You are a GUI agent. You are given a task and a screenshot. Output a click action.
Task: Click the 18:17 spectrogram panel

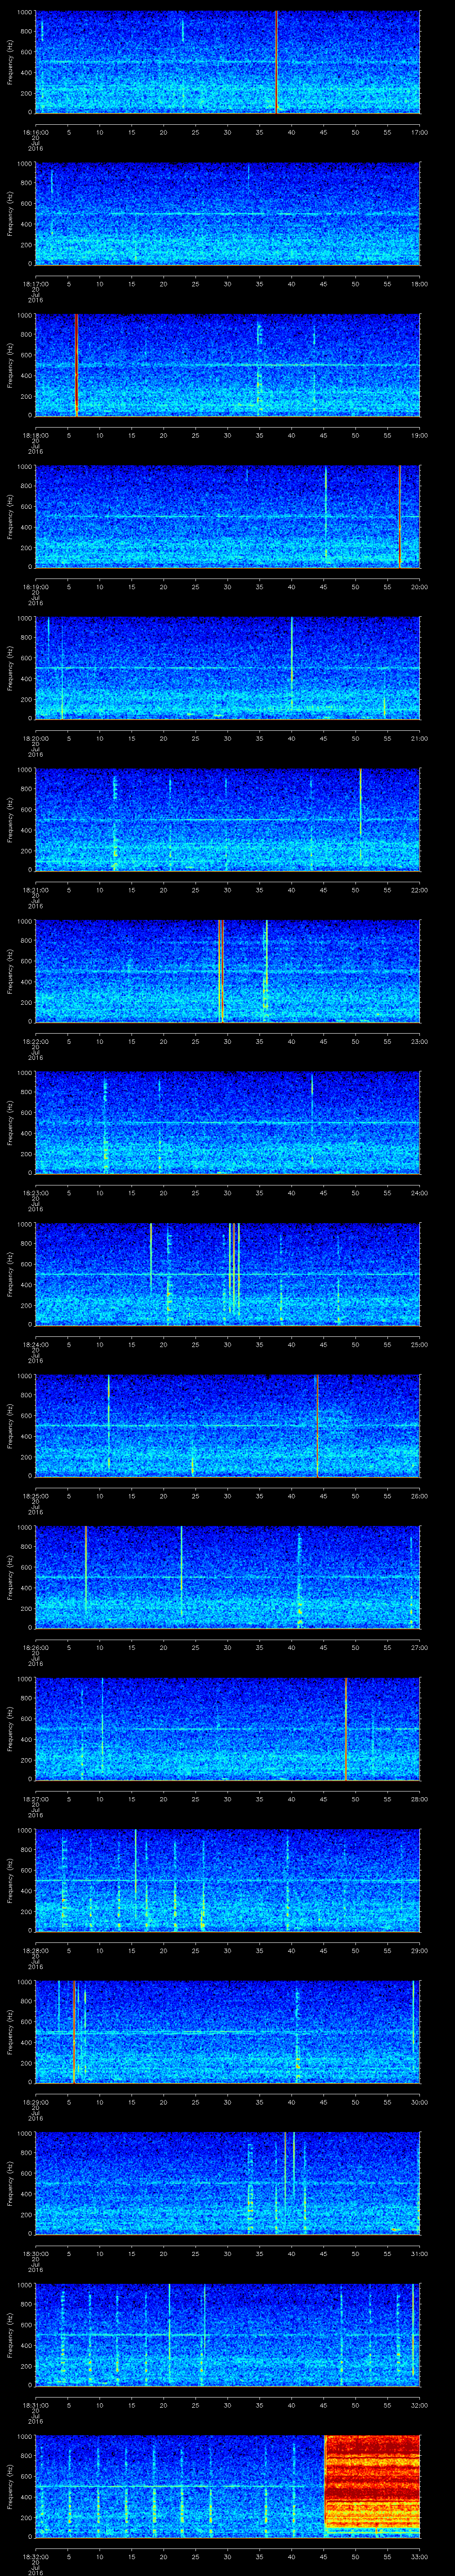coord(228,214)
